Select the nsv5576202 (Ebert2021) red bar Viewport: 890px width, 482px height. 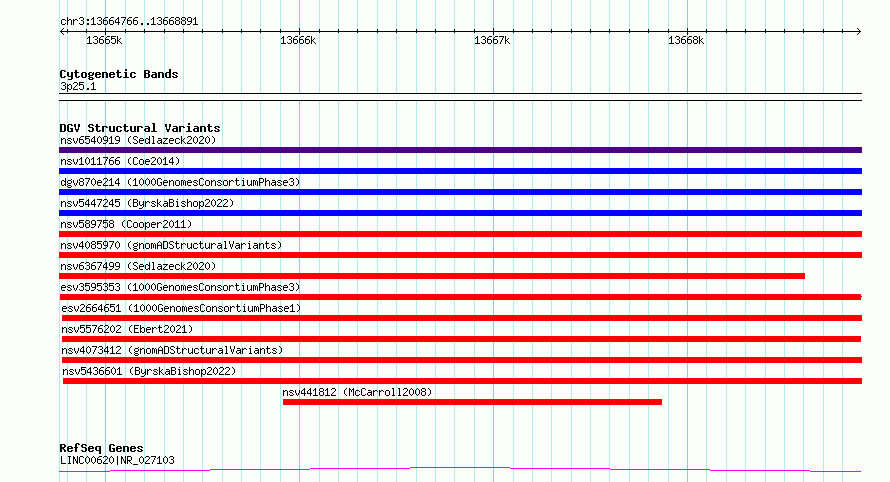(461, 339)
